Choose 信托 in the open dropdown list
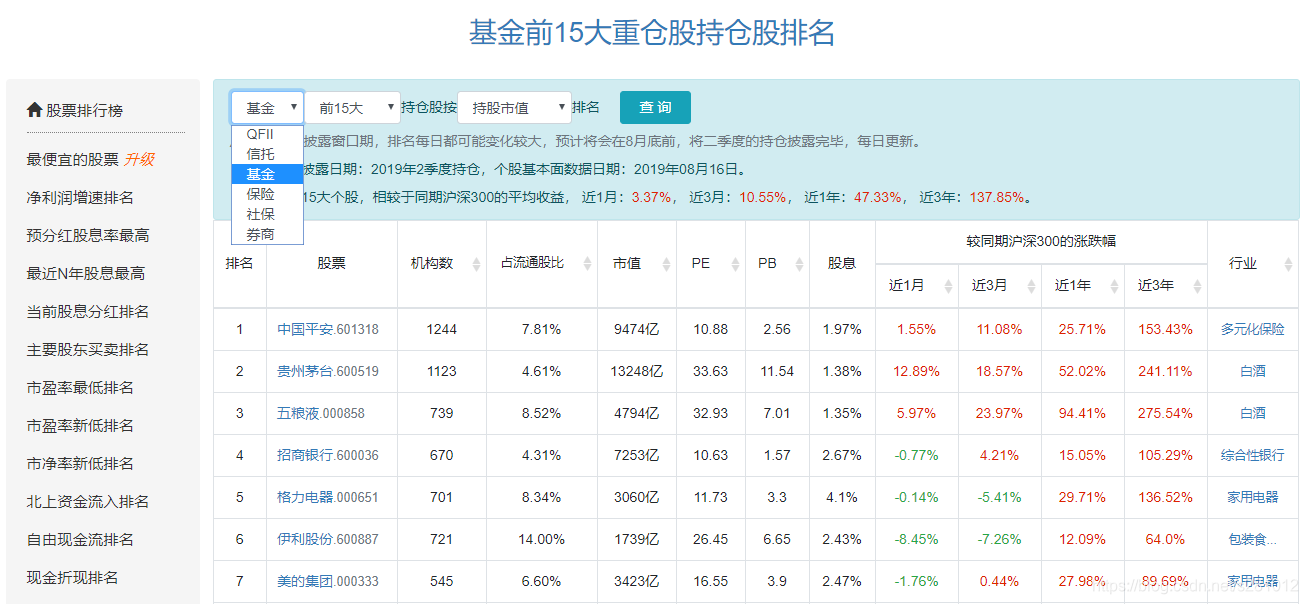This screenshot has width=1308, height=604. tap(267, 154)
